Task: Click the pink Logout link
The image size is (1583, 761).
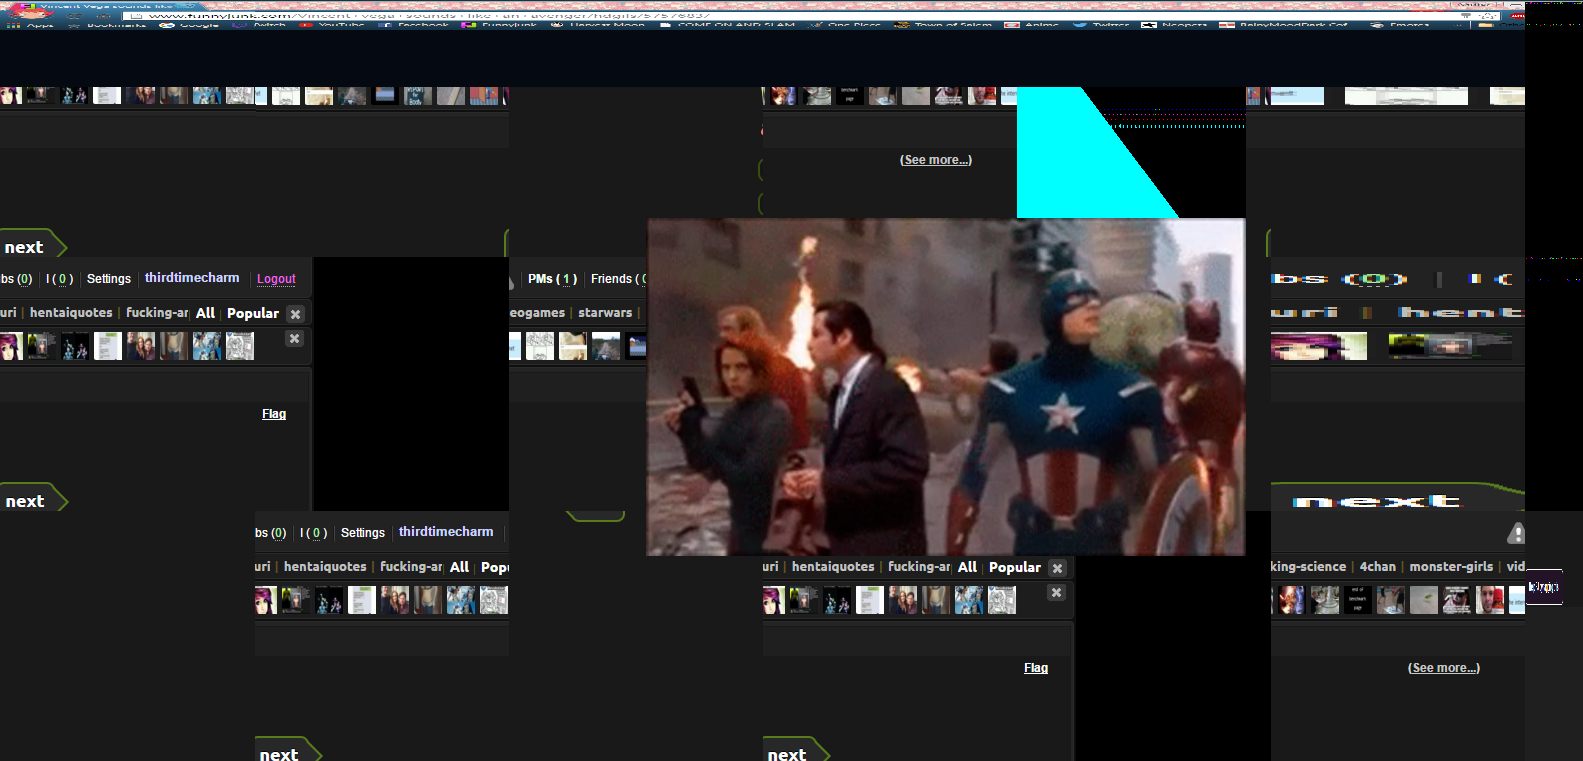Action: (276, 279)
